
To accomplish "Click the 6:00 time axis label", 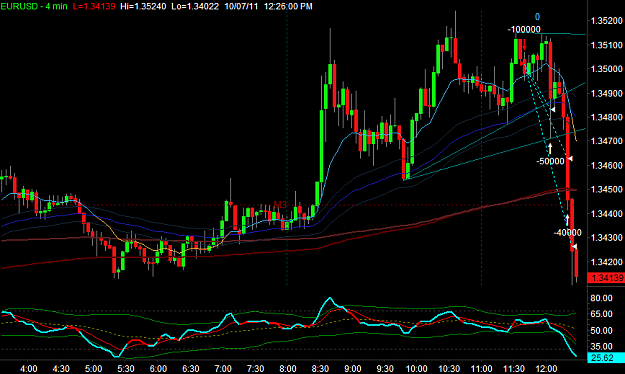I will point(158,369).
